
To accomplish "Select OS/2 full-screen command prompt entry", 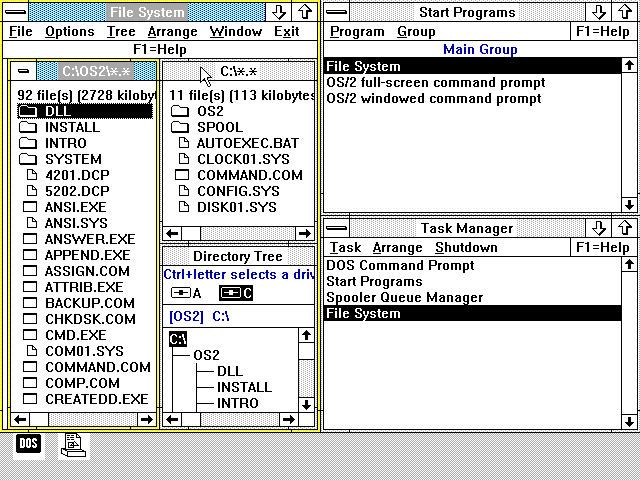I will [473, 82].
